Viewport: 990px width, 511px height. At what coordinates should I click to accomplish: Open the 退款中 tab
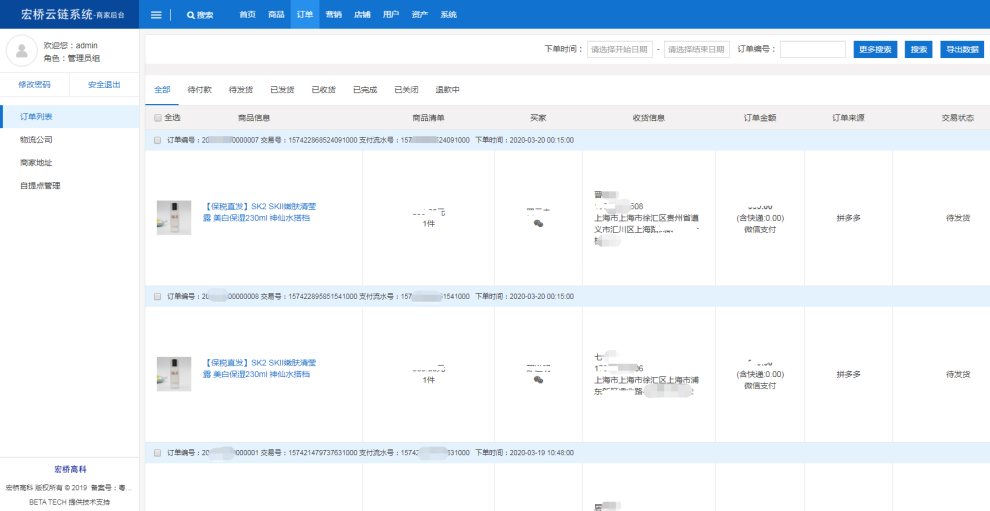447,90
